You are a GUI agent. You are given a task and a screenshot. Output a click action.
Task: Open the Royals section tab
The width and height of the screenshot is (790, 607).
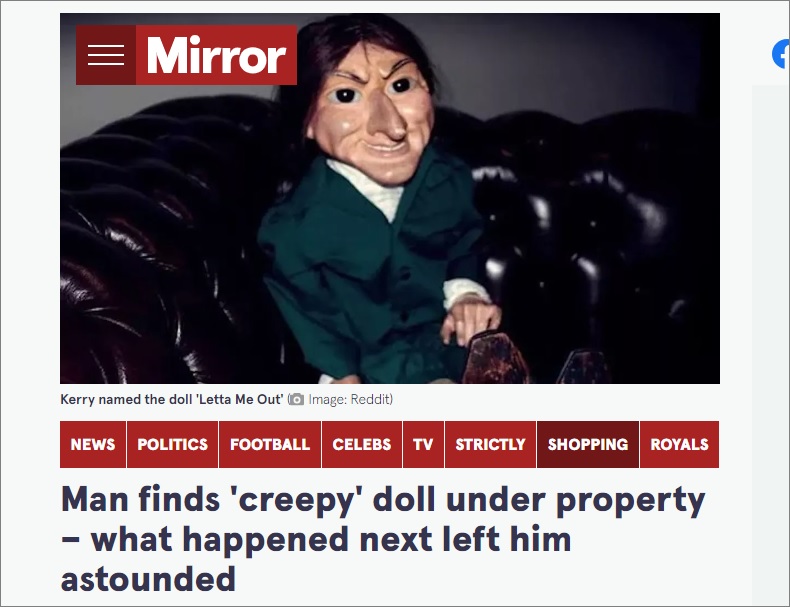[x=679, y=444]
